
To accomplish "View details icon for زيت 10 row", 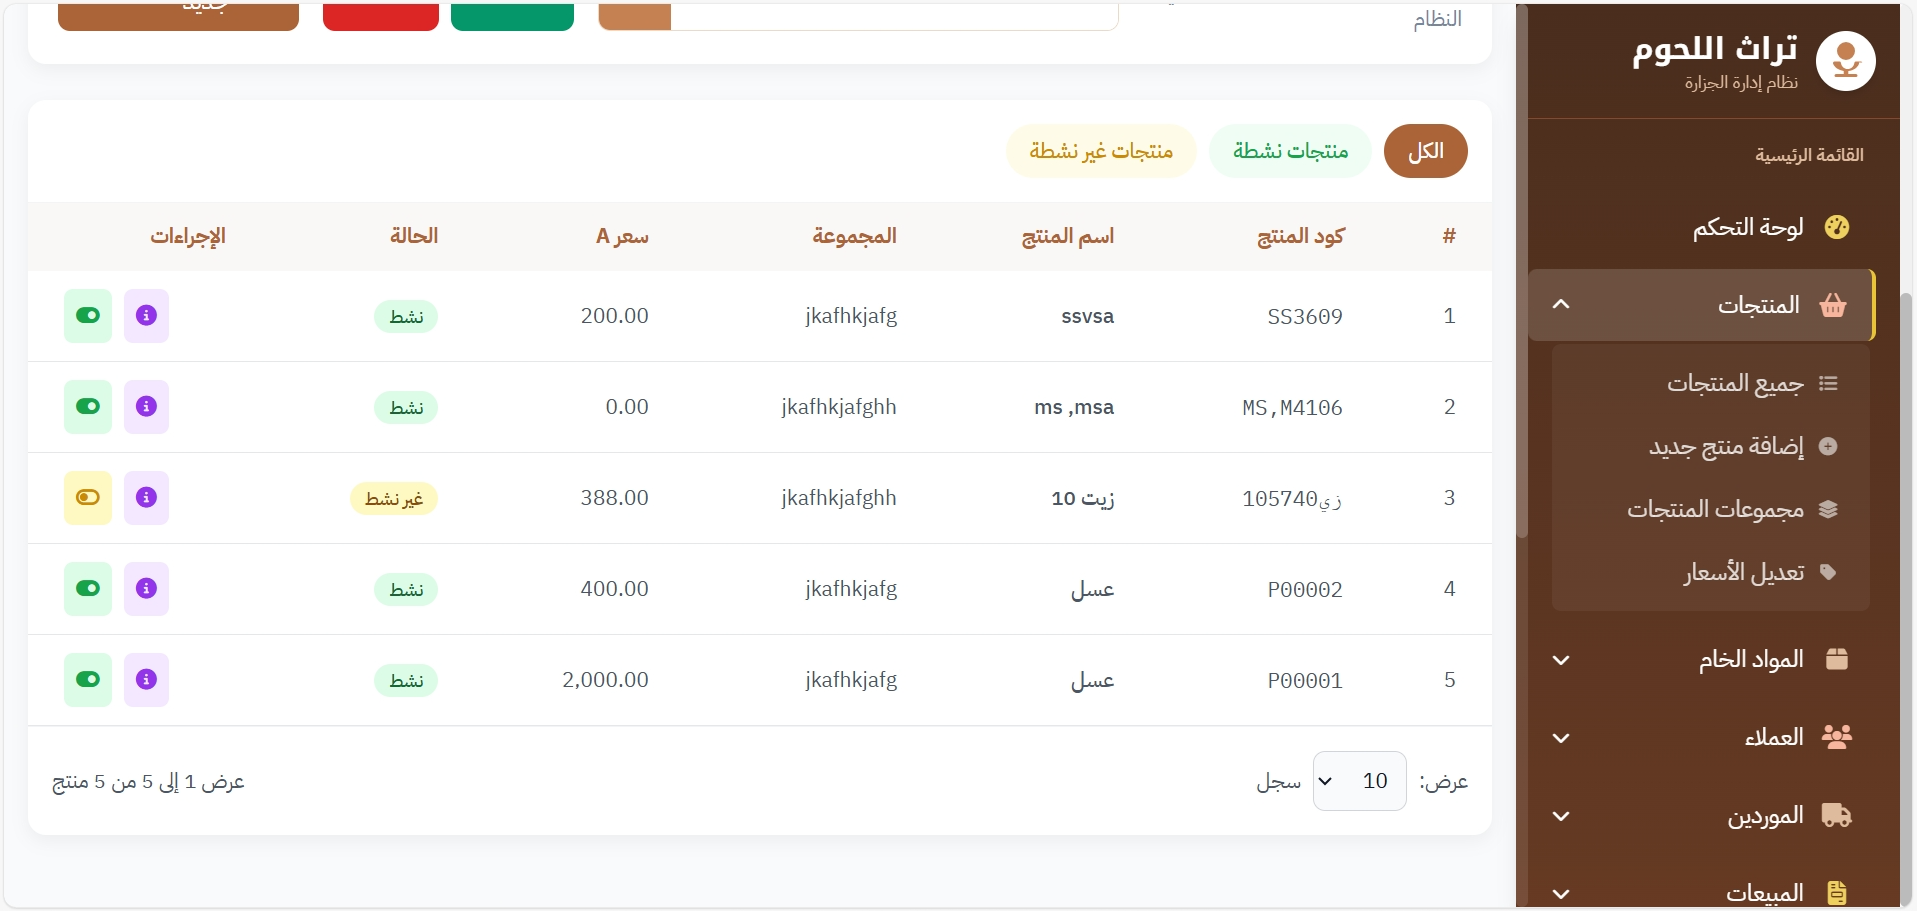I will point(146,498).
